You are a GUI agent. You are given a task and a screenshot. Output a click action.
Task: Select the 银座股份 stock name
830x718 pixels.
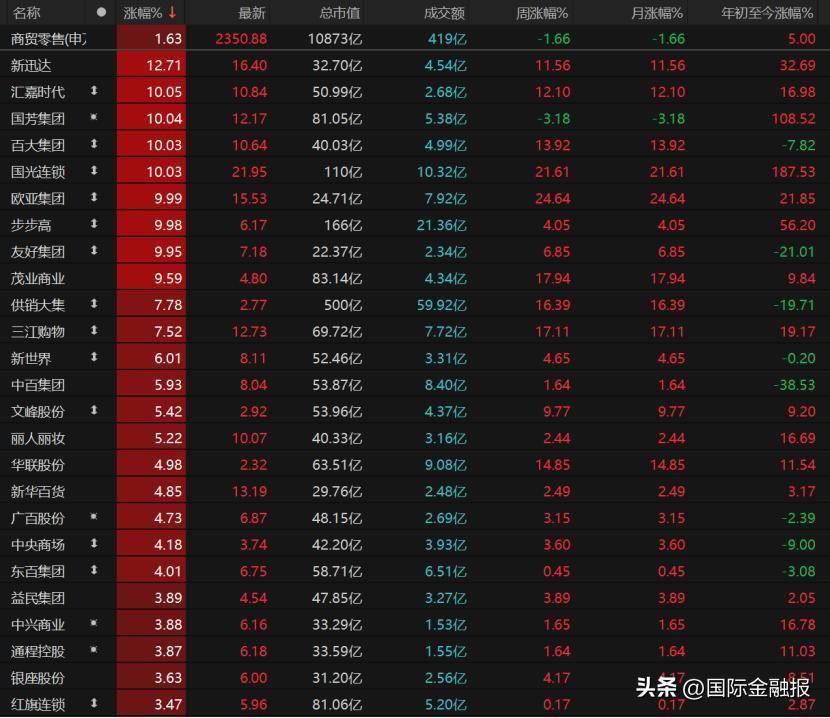click(x=38, y=678)
